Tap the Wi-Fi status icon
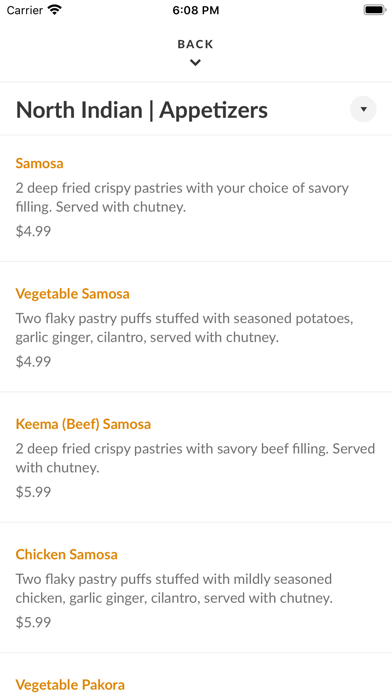392x696 pixels. [55, 10]
